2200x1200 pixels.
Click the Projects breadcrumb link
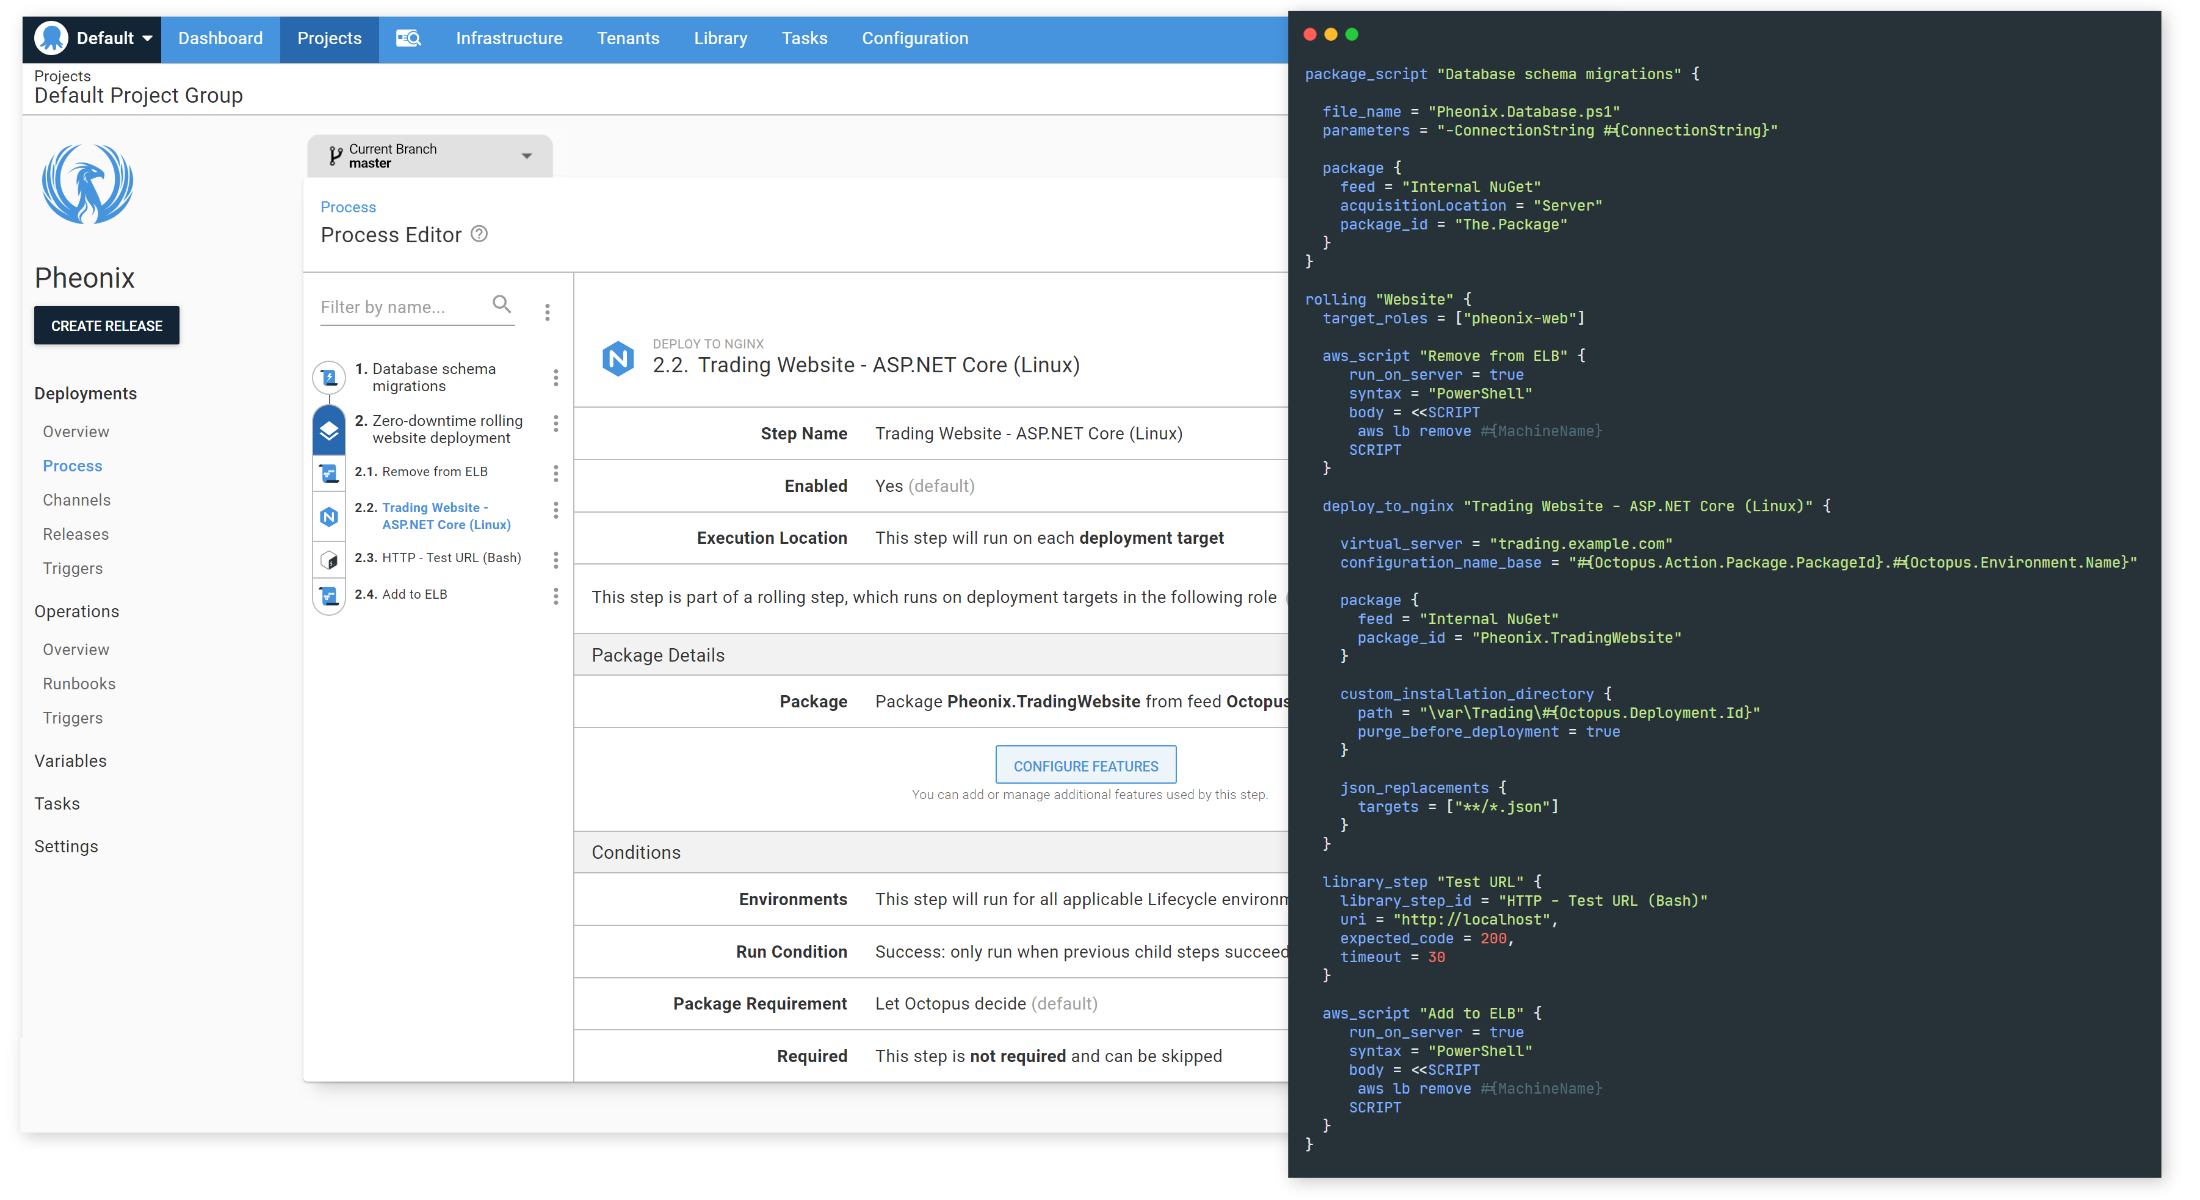point(62,76)
